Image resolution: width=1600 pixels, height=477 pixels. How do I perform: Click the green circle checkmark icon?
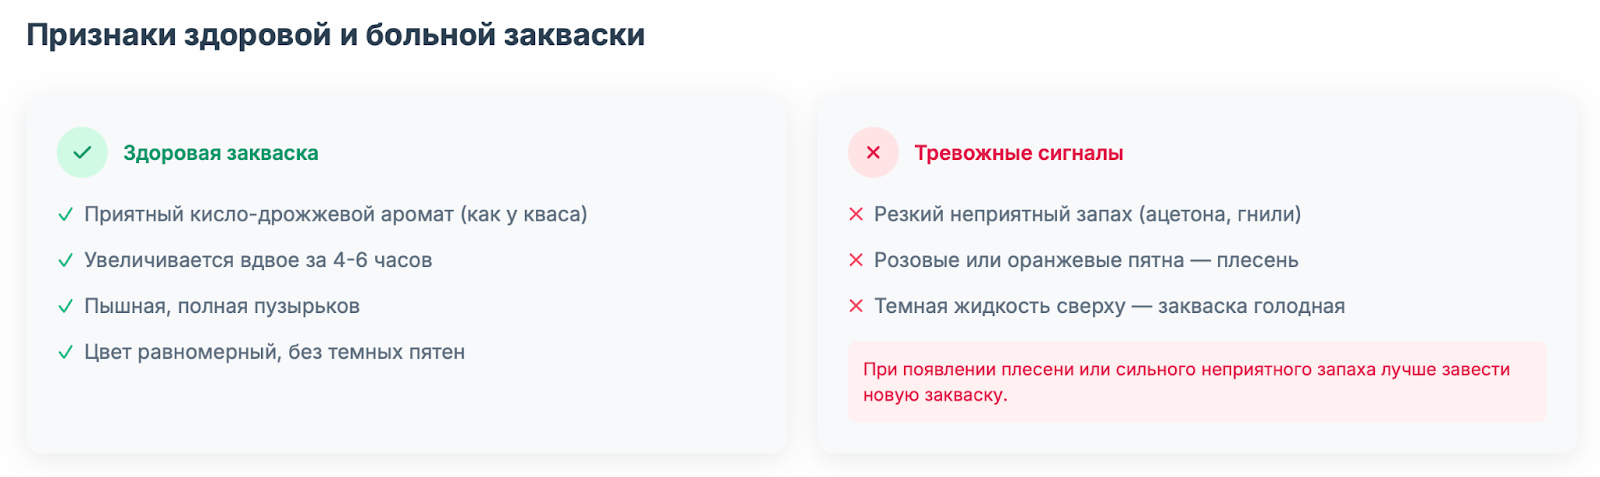(x=82, y=153)
